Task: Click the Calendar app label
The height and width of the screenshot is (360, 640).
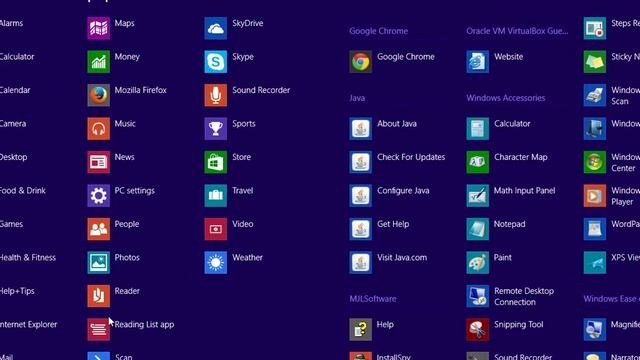Action: point(15,90)
